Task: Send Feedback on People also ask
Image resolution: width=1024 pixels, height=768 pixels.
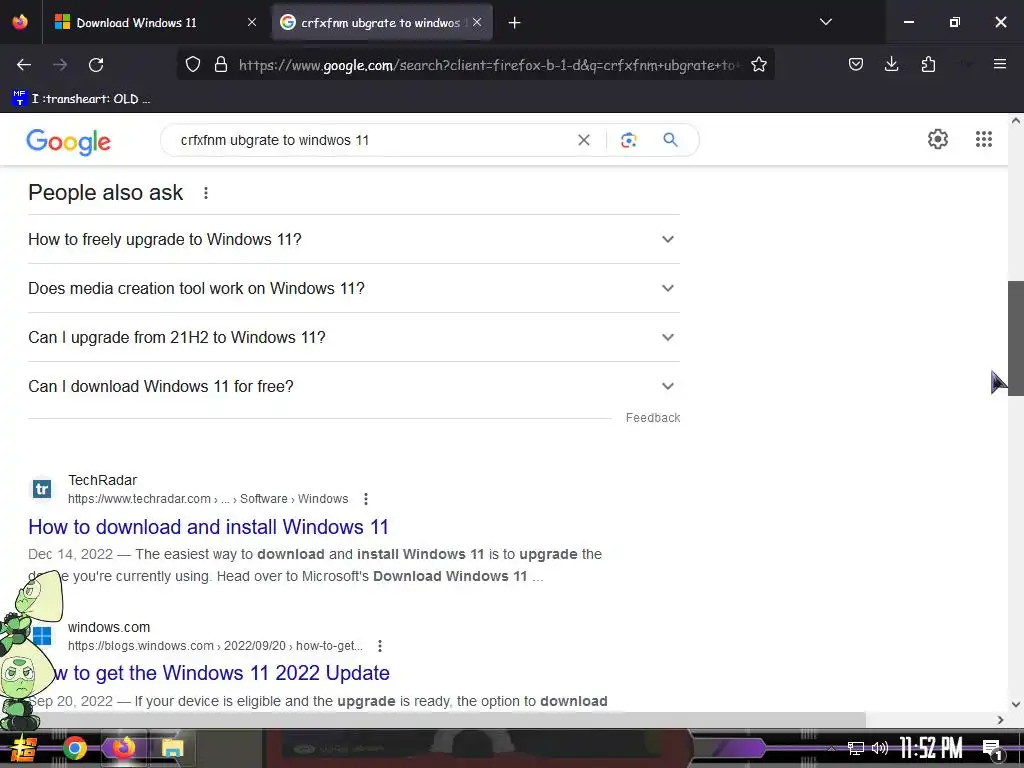Action: pos(652,418)
